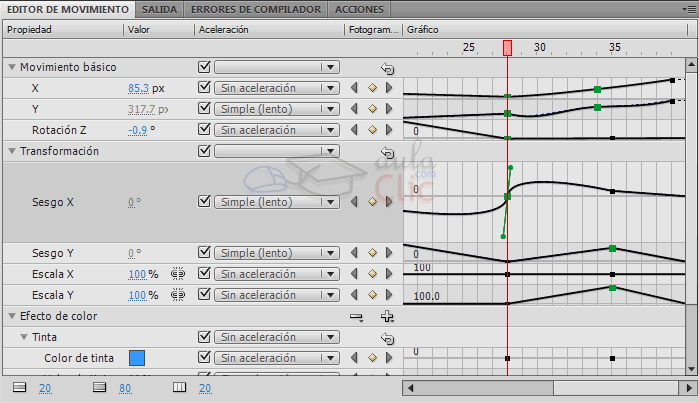Toggle easing checkbox for Rotación Z
699x403 pixels.
click(x=204, y=129)
